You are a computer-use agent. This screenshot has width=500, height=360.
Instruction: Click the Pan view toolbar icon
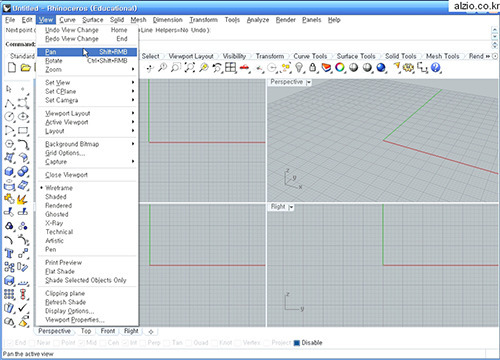(x=150, y=68)
